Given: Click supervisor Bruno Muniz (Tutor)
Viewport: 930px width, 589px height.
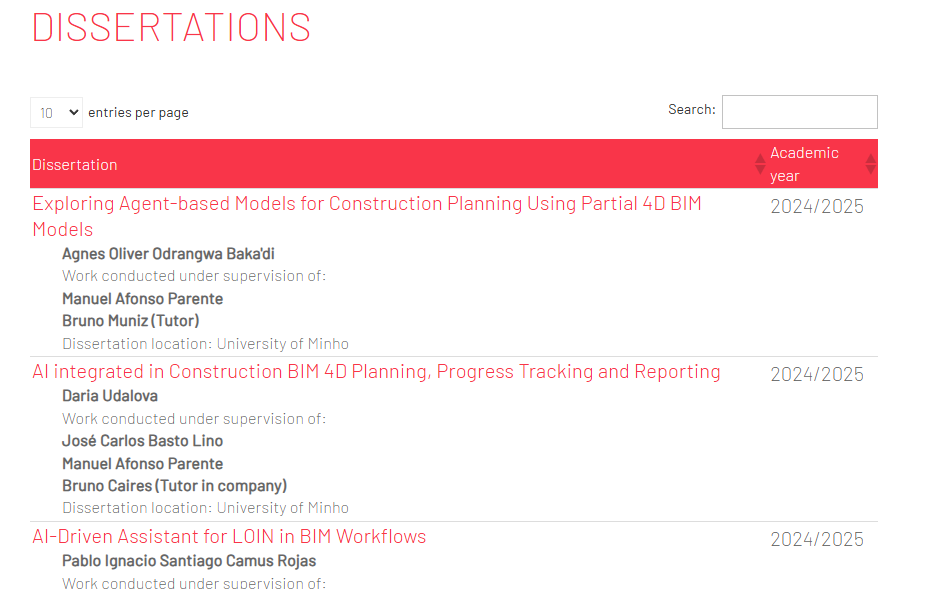Looking at the screenshot, I should pyautogui.click(x=131, y=321).
